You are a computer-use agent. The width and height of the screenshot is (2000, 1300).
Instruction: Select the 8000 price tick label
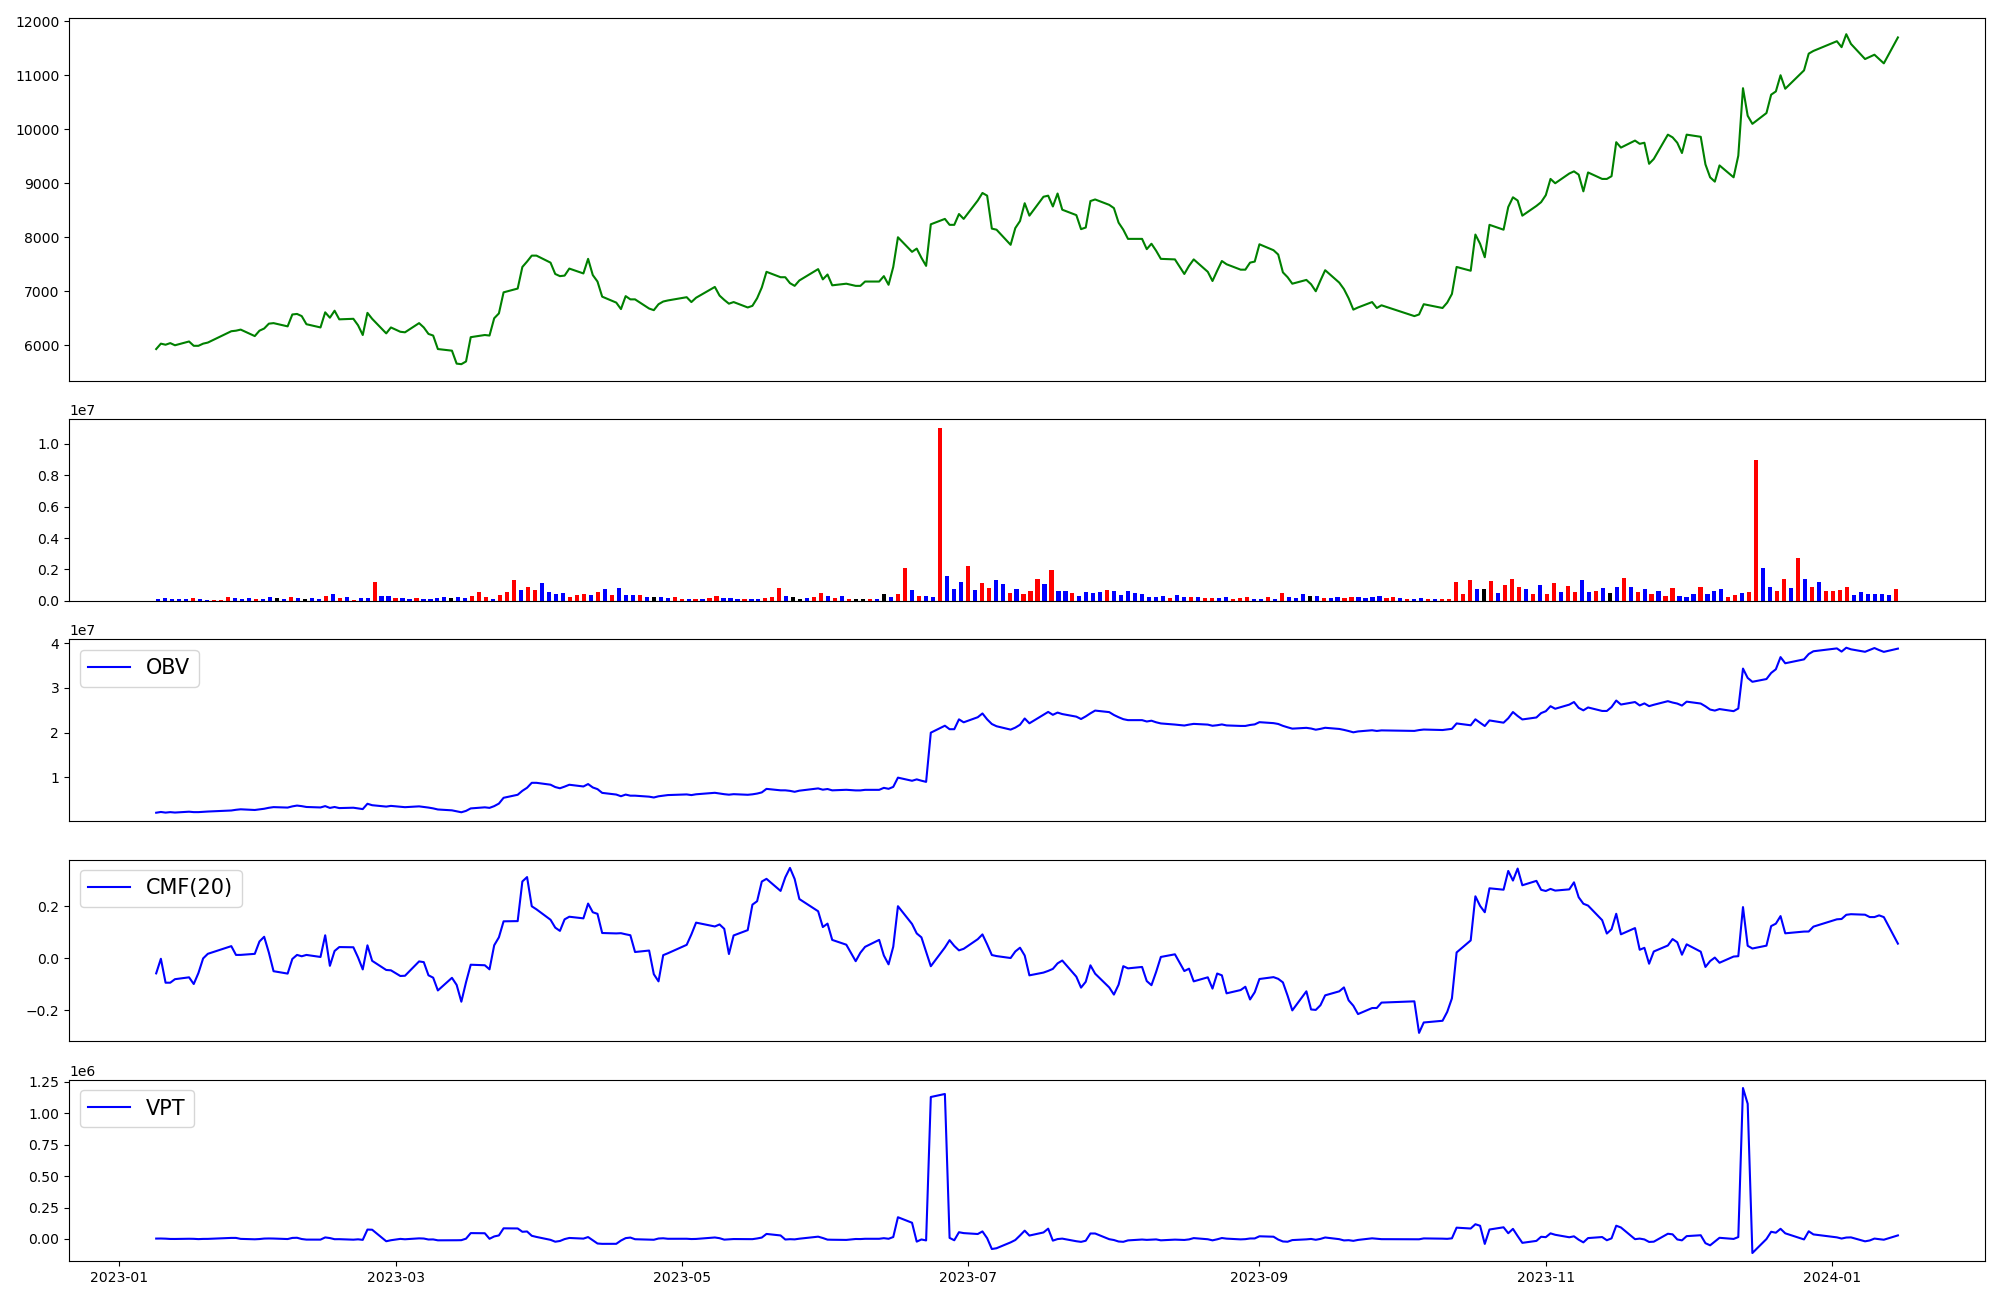40,238
